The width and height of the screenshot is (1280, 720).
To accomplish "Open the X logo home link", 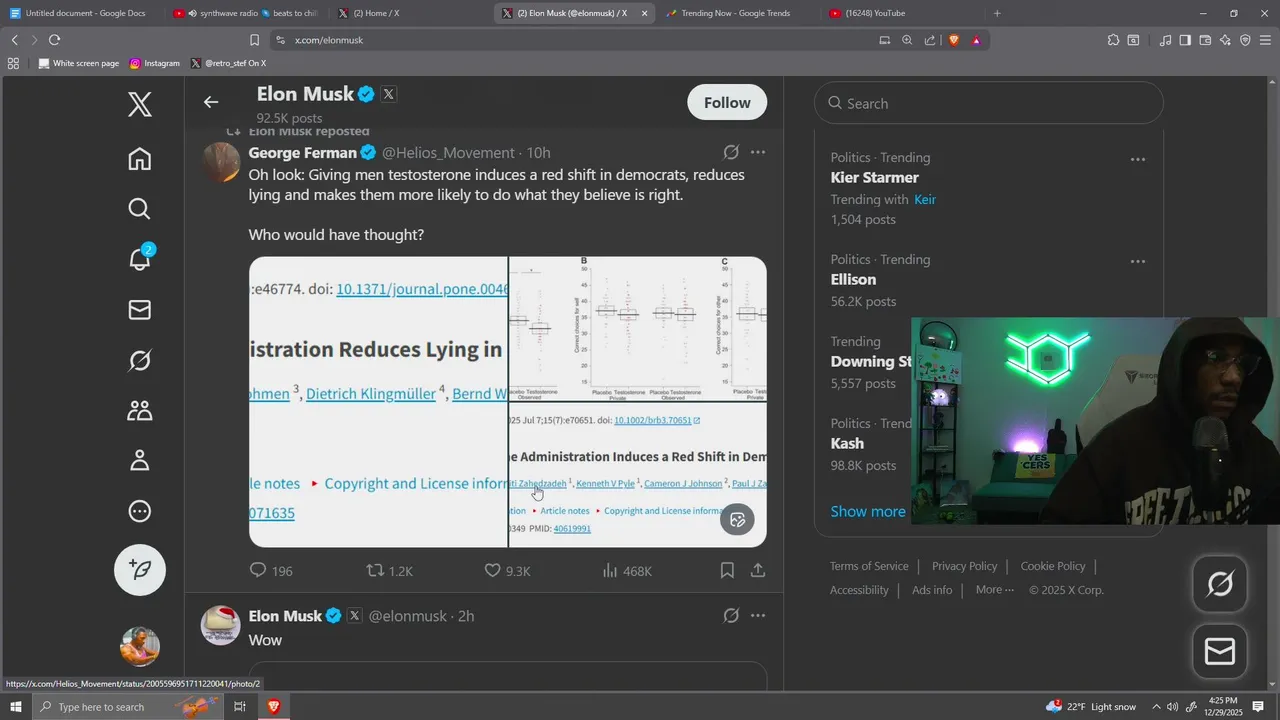I will (x=140, y=104).
